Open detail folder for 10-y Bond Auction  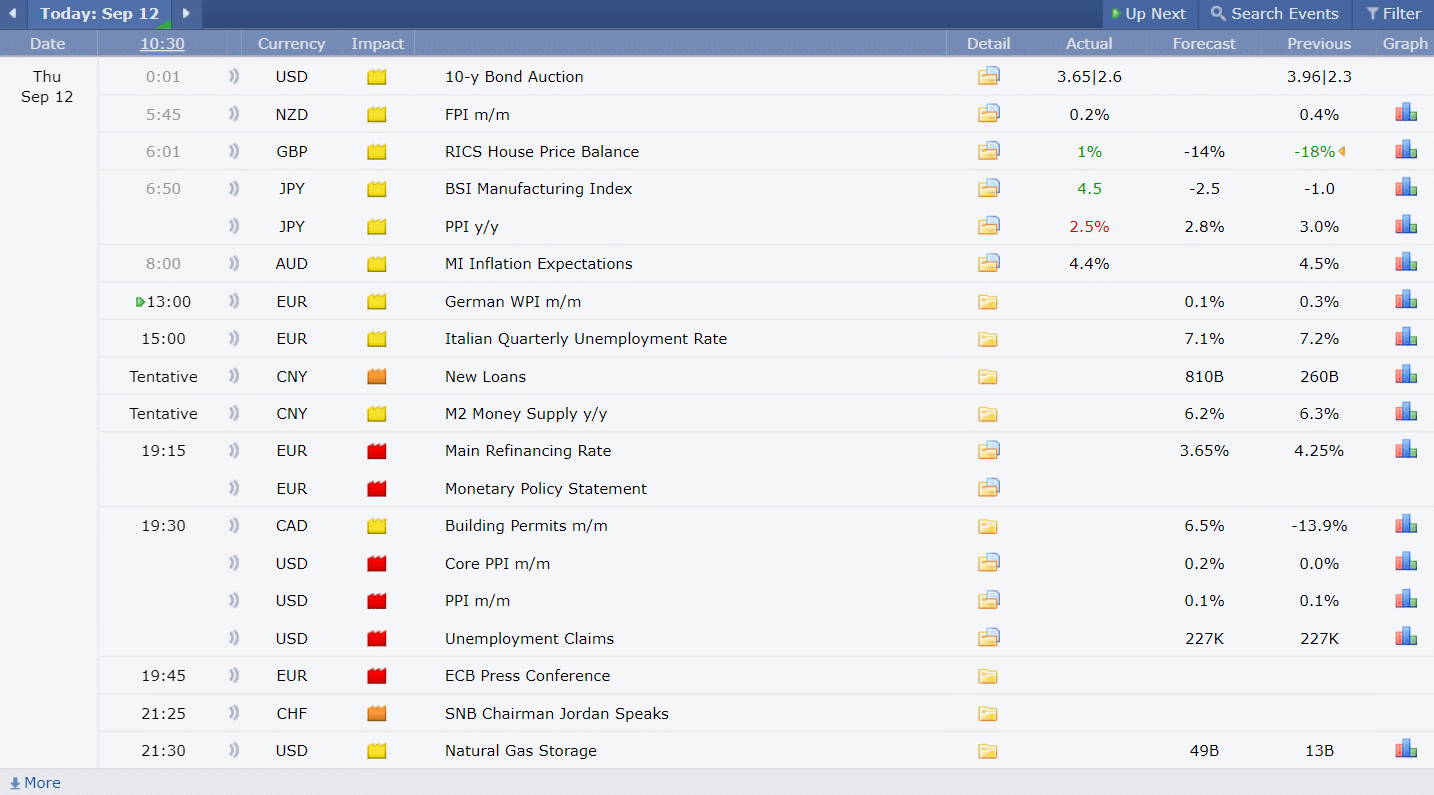click(x=989, y=76)
